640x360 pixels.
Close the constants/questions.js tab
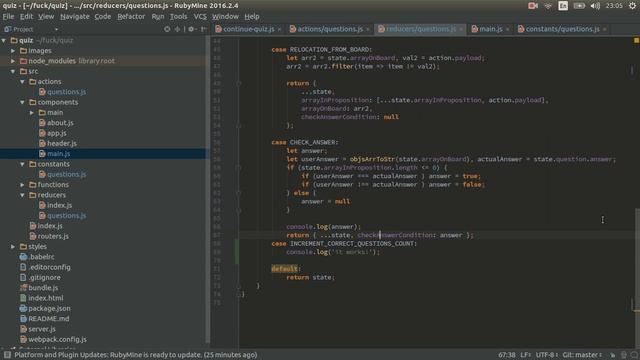(604, 29)
